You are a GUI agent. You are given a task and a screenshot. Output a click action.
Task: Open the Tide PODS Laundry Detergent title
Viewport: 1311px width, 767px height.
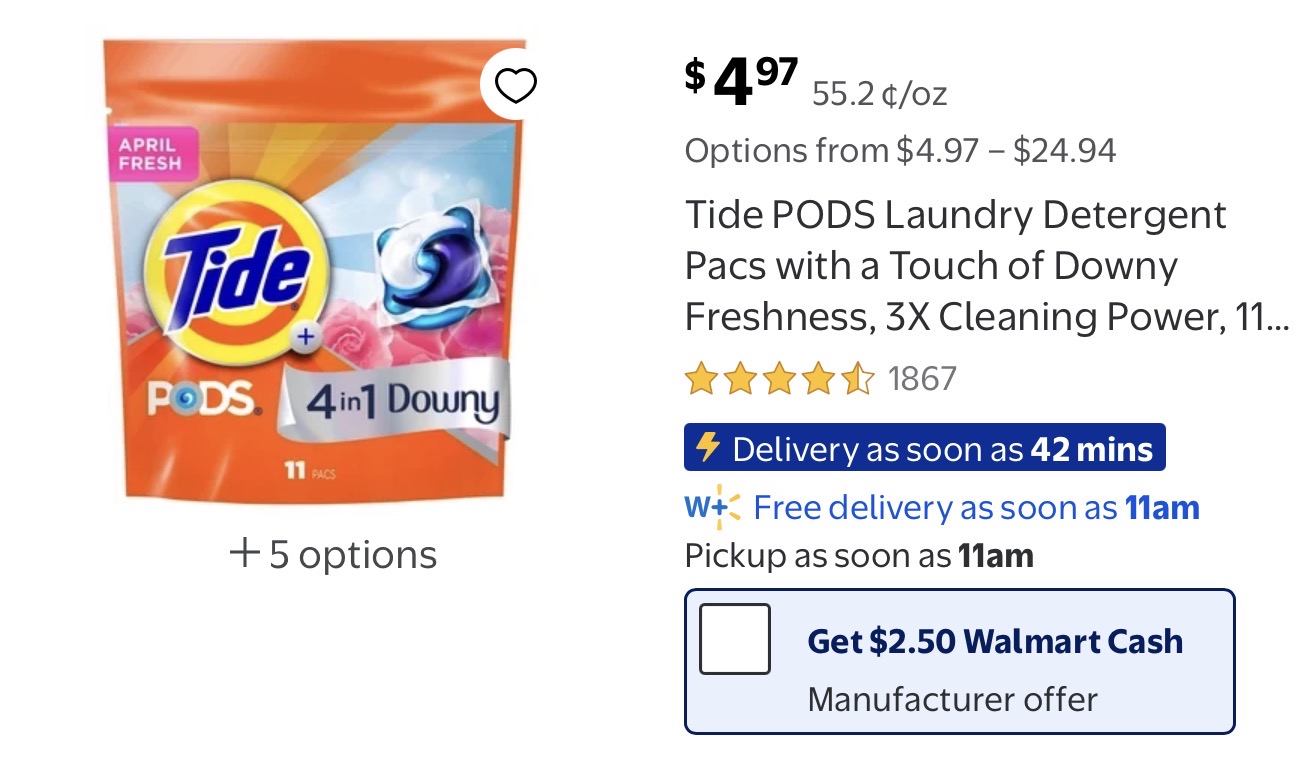tap(985, 265)
